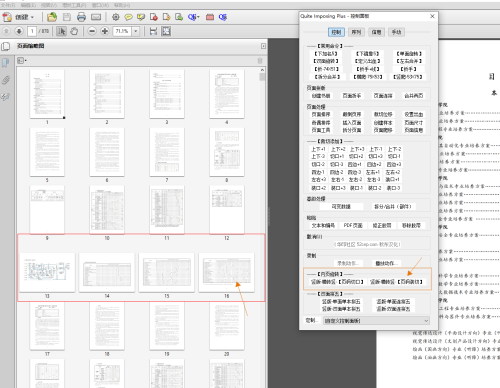
Task: Click the 上下+1 trim button
Action: 318,149
